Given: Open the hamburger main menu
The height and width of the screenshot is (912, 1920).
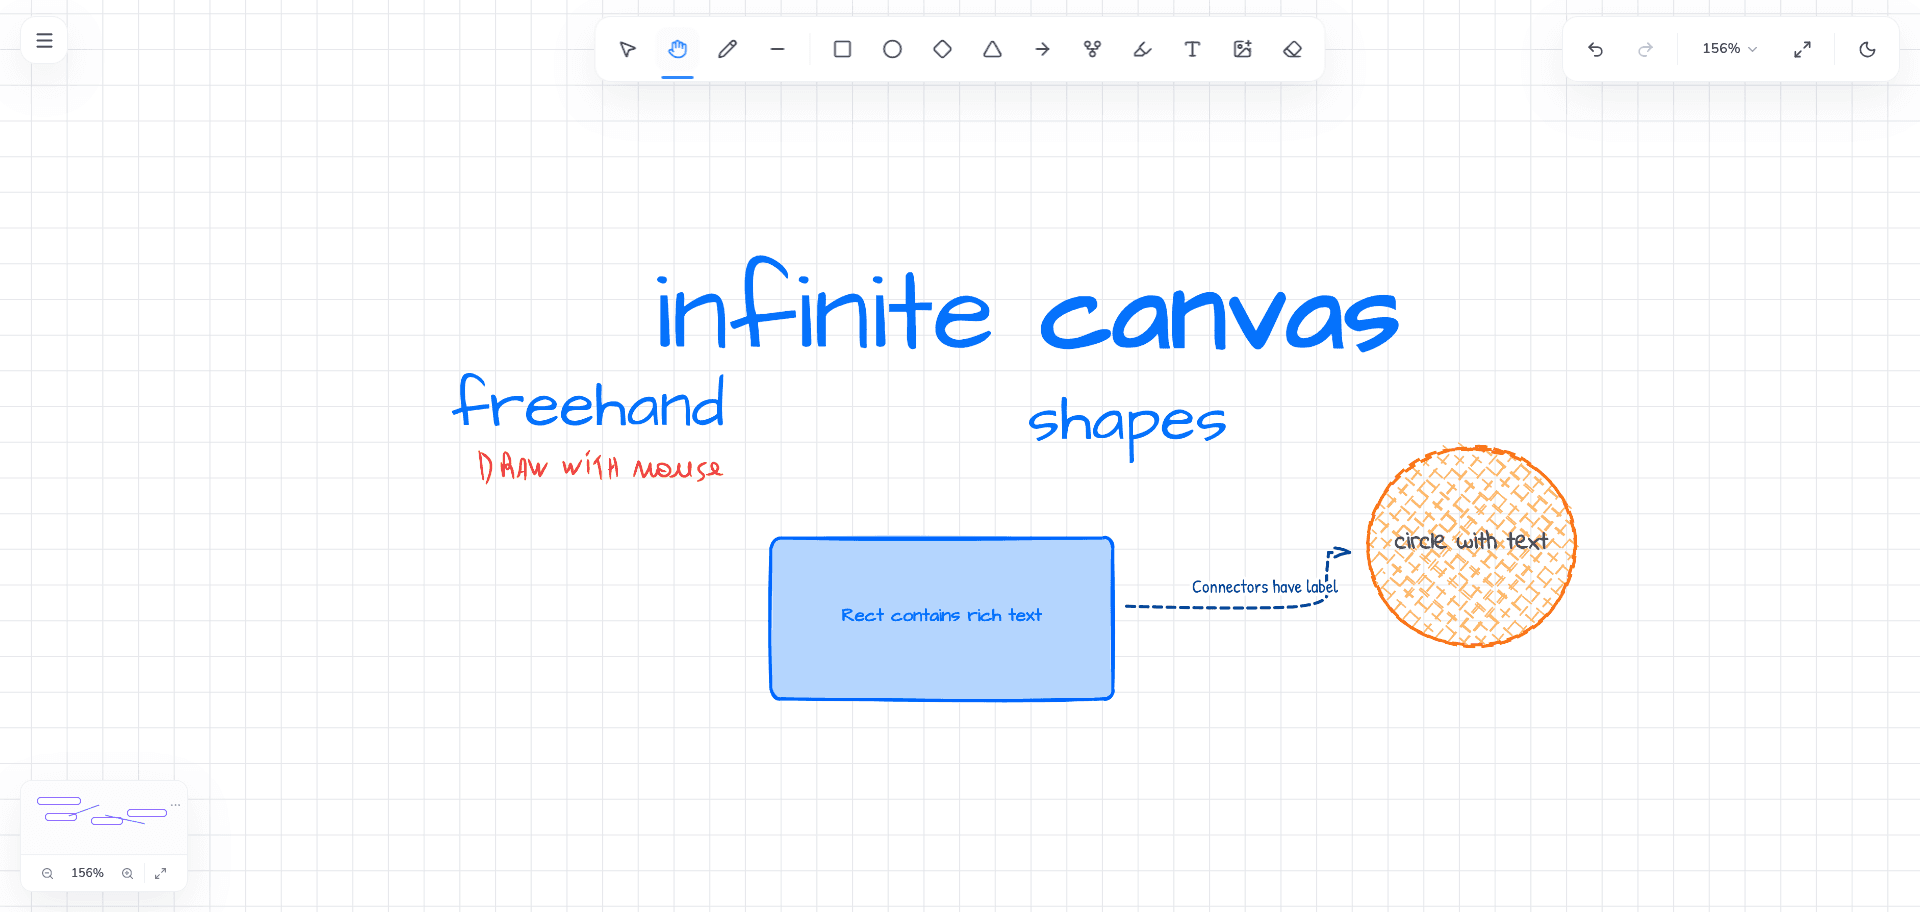Looking at the screenshot, I should tap(44, 41).
